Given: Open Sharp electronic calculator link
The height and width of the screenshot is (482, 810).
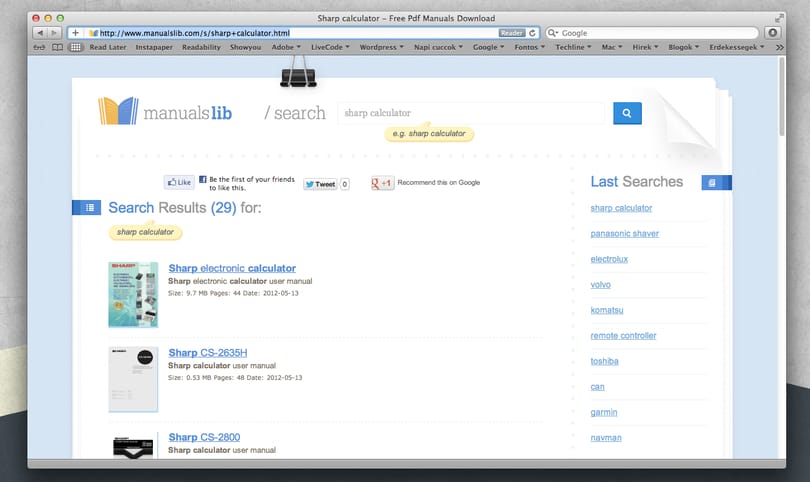Looking at the screenshot, I should [x=232, y=268].
